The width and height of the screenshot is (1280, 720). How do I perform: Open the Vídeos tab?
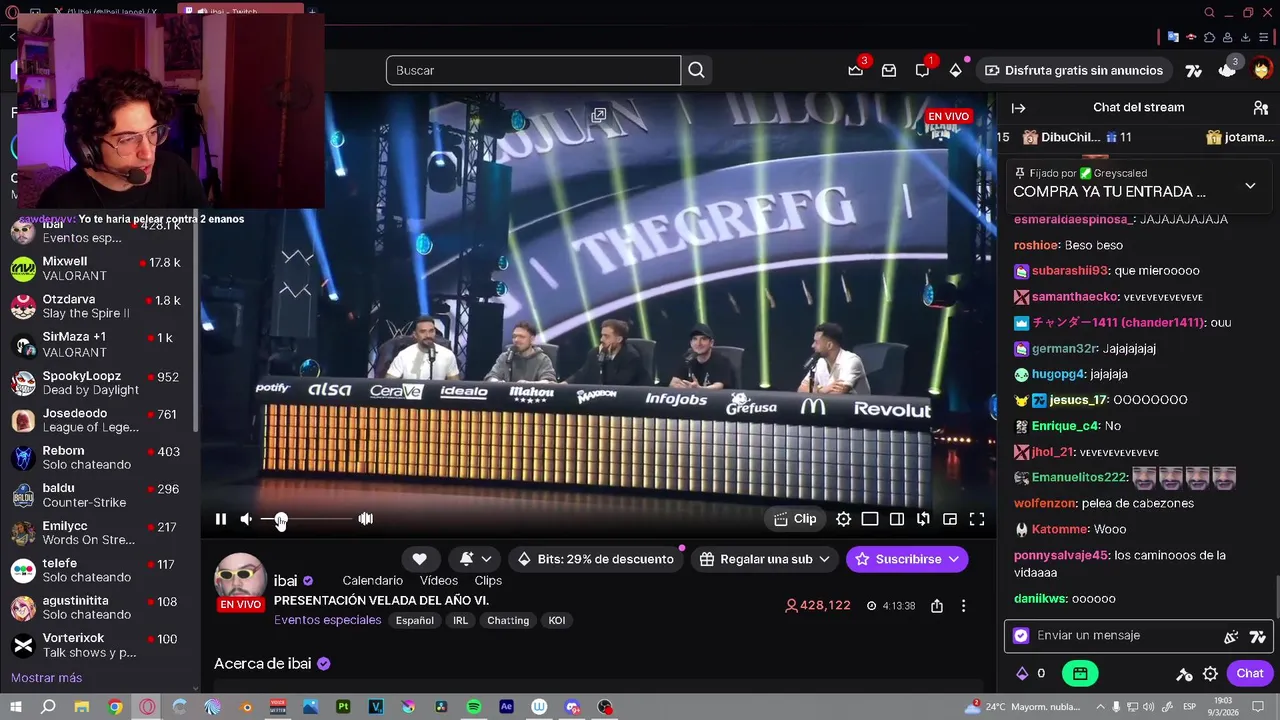click(439, 581)
